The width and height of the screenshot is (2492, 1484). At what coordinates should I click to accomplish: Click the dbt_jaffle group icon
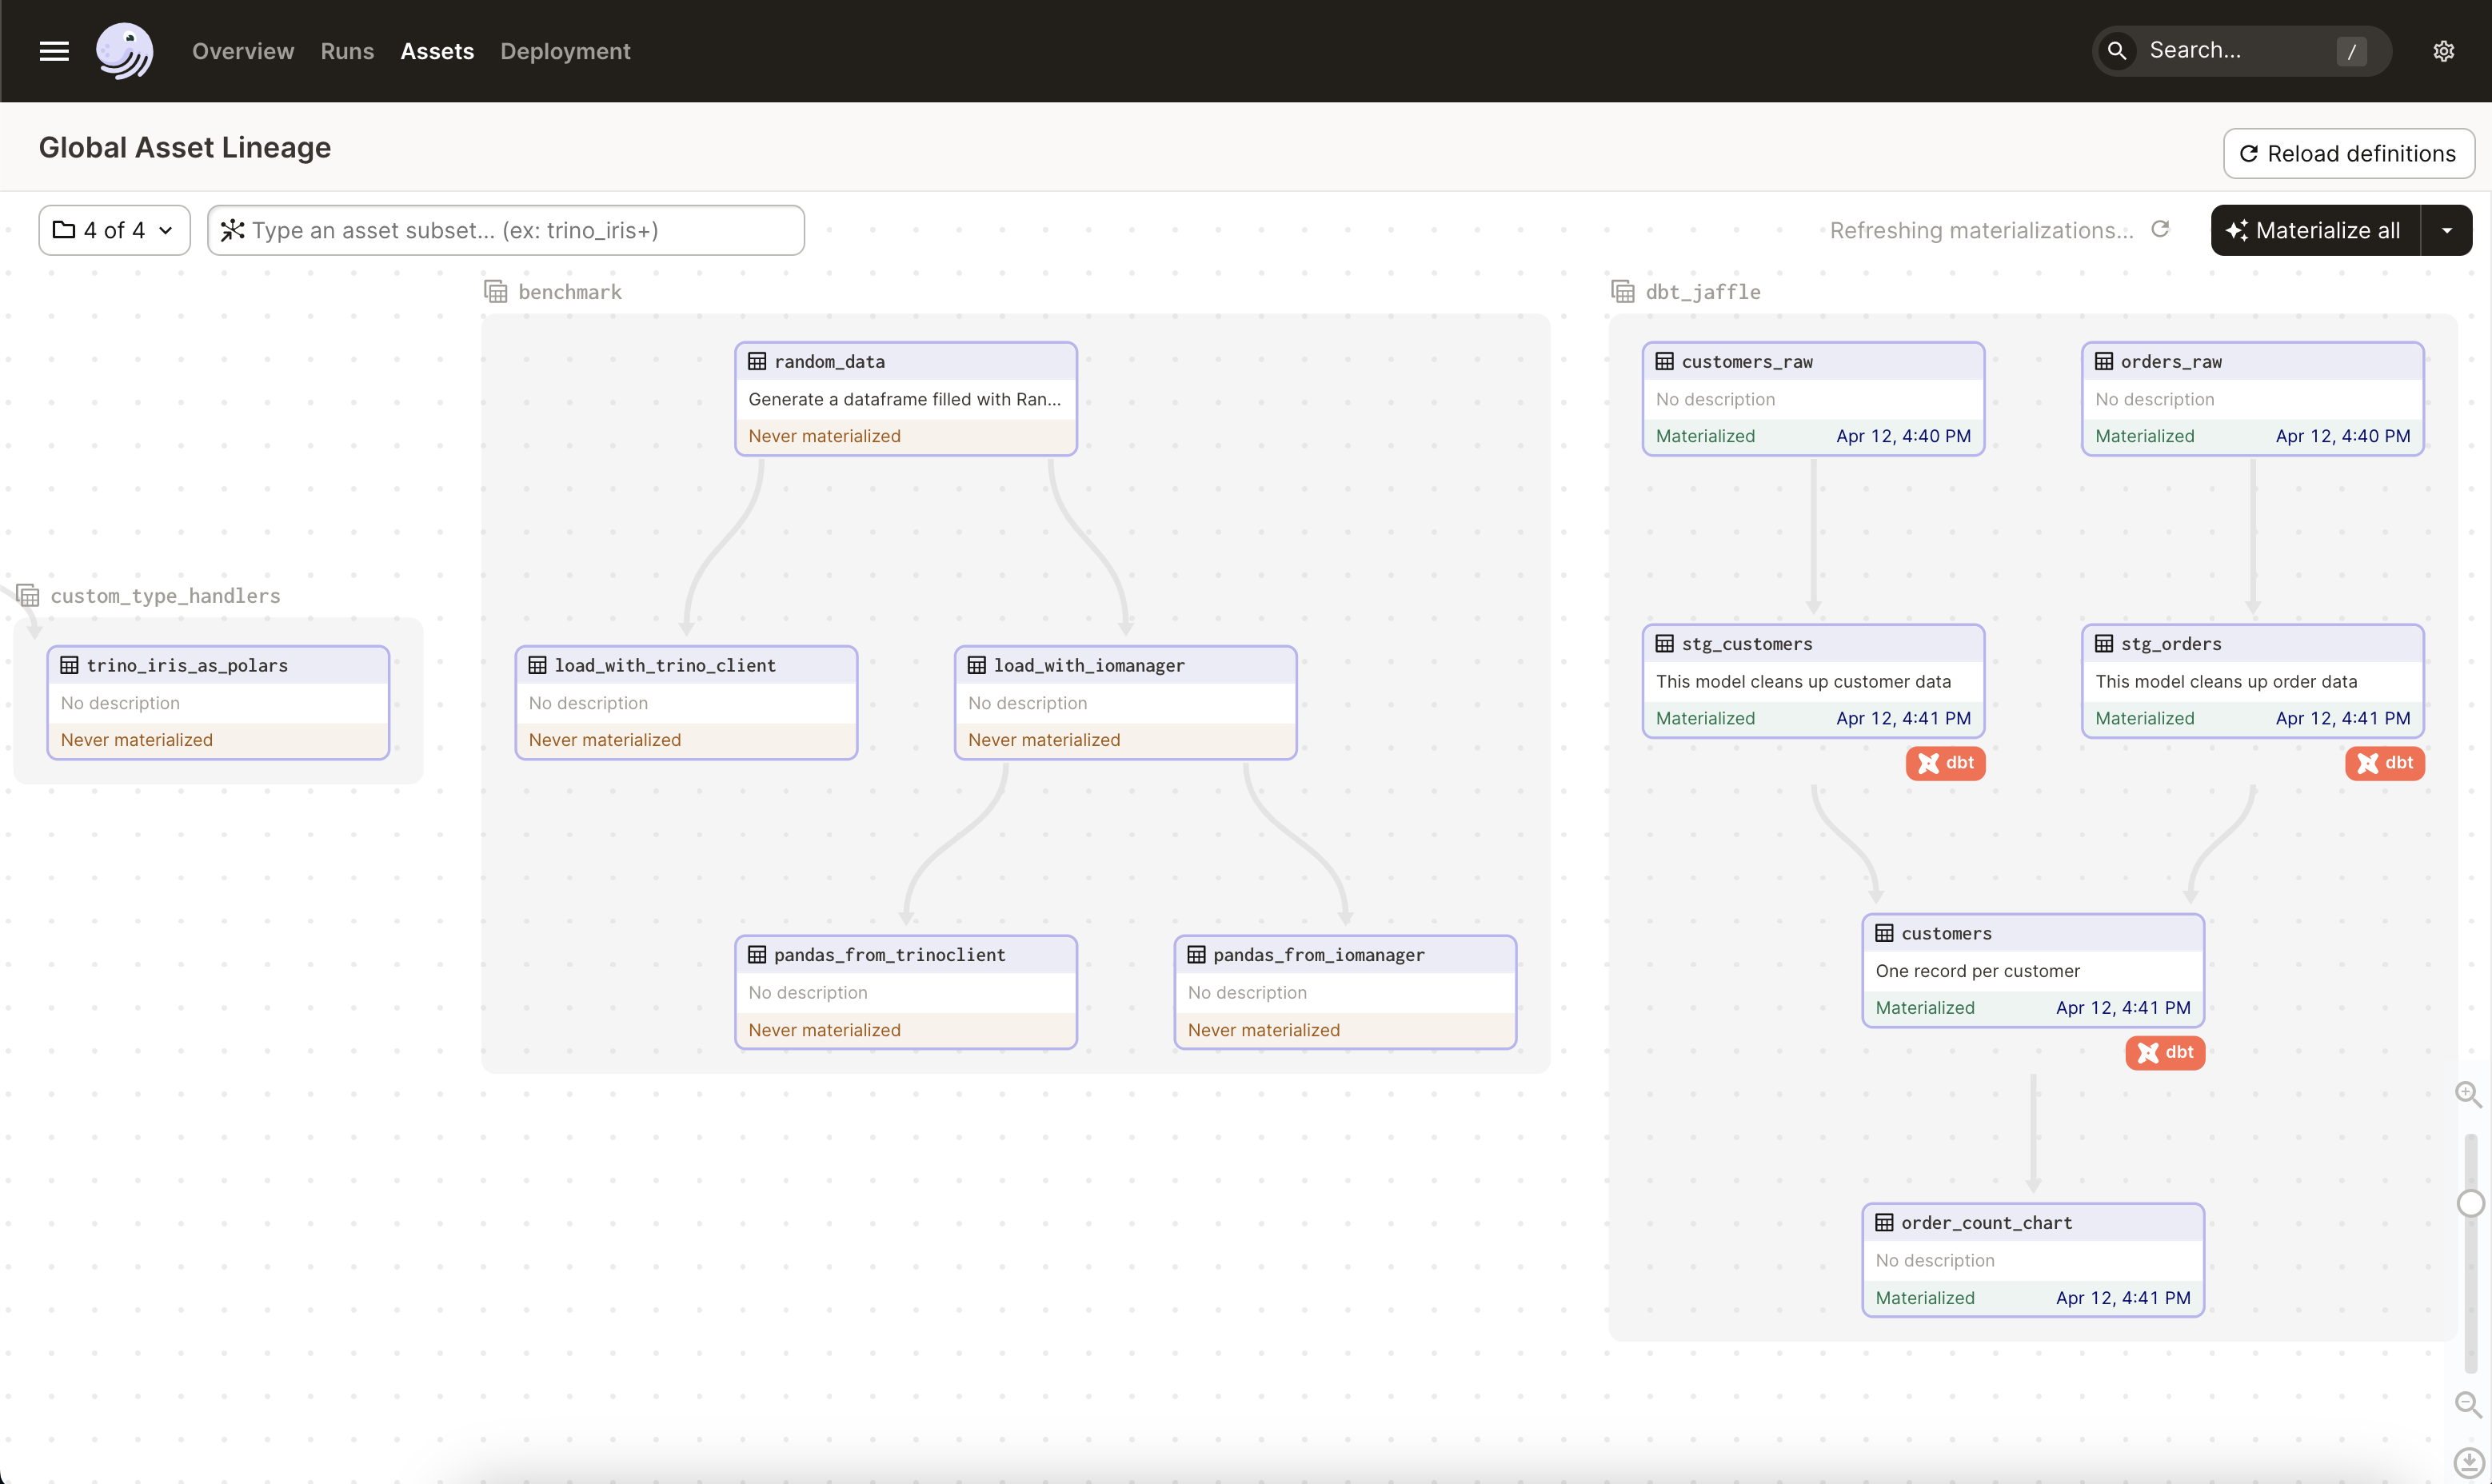1623,291
